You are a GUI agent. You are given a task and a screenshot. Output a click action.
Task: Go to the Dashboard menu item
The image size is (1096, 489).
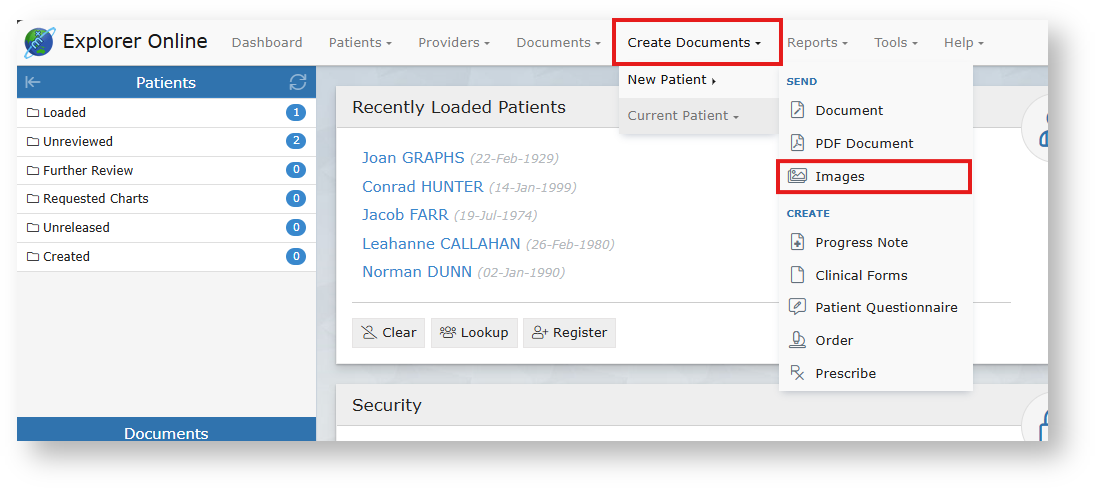click(267, 43)
